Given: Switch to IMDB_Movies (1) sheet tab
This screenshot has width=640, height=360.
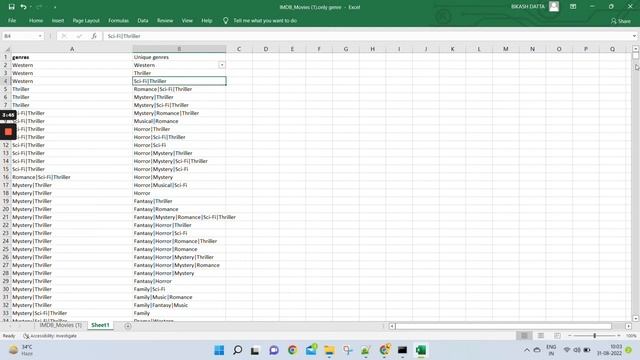Looking at the screenshot, I should [60, 325].
